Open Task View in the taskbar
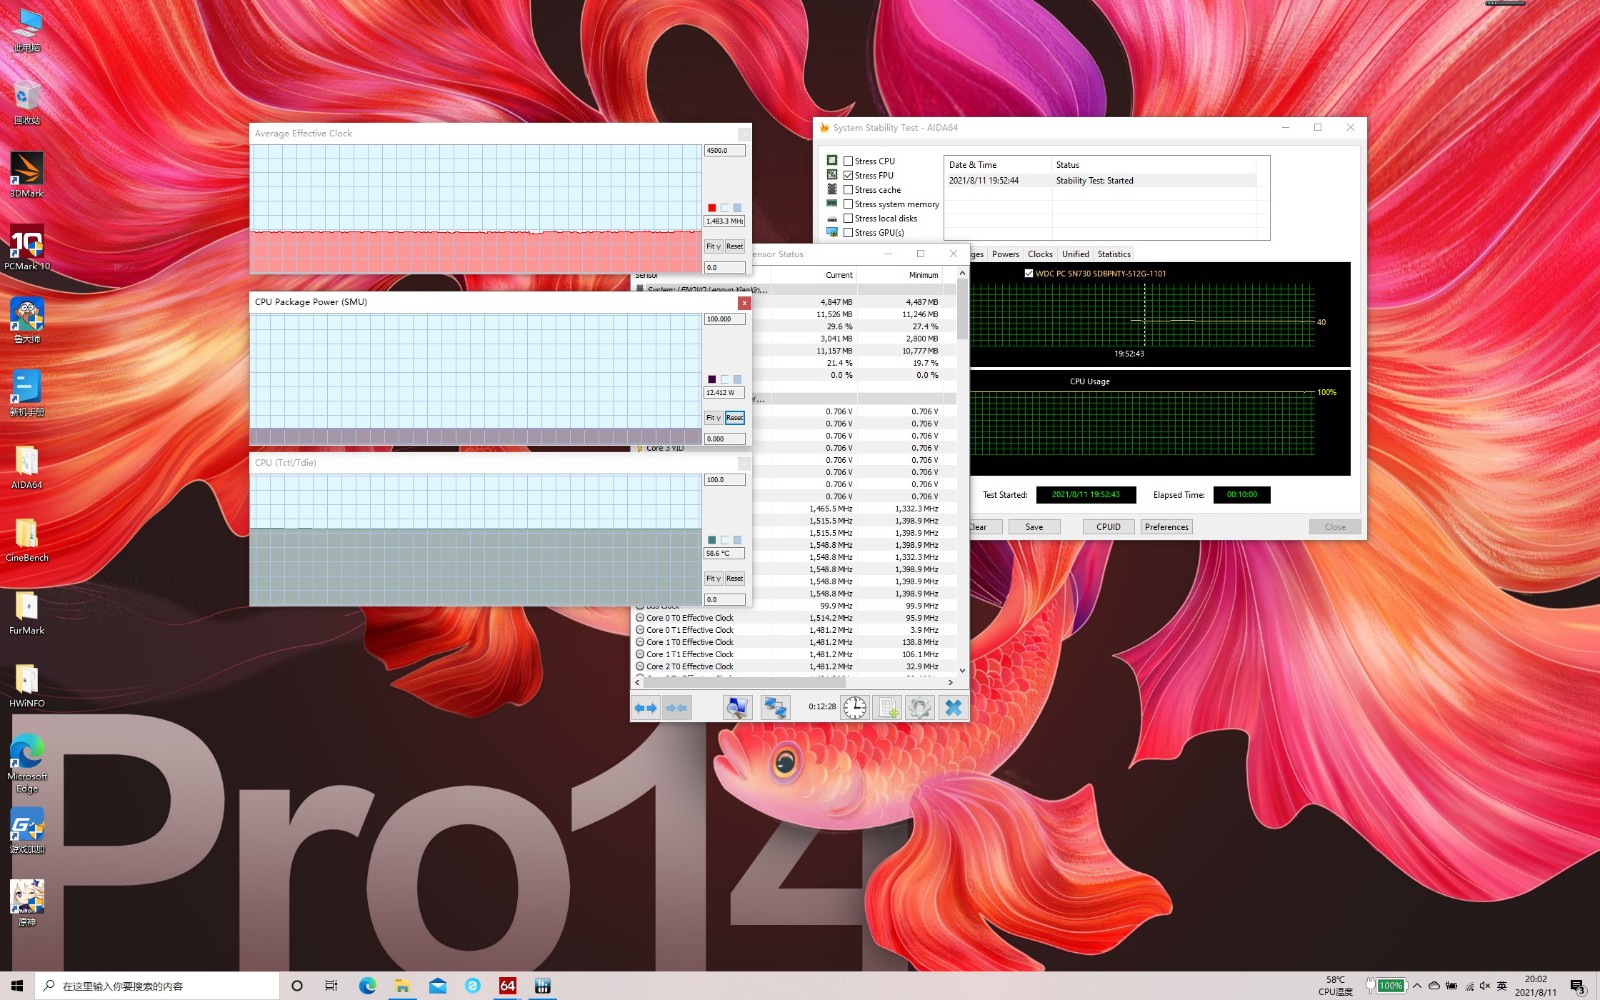 [x=331, y=986]
